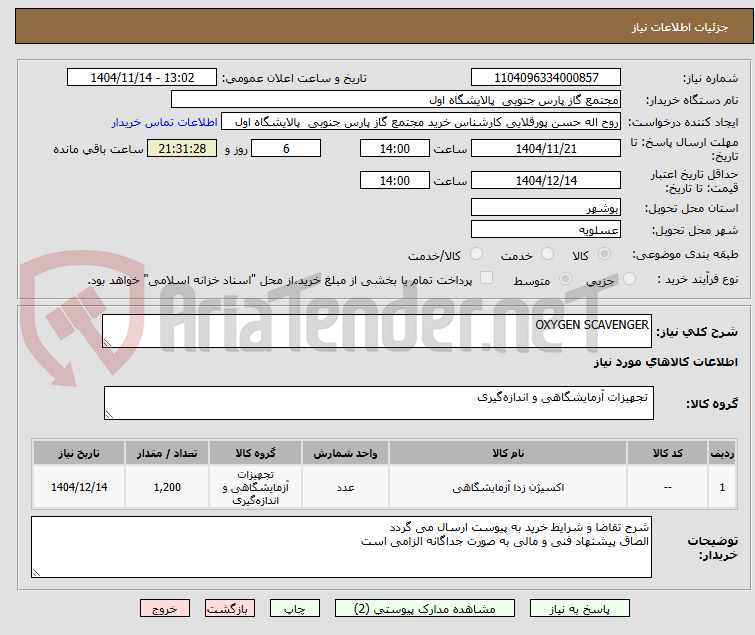Select the 'خدمت' radio button
Screen dimensions: 755x635
click(x=547, y=254)
